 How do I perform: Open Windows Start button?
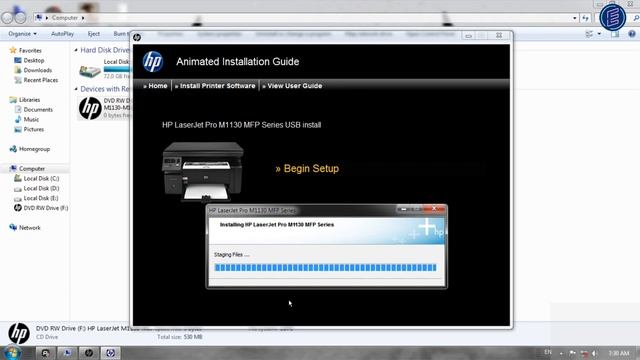11,352
